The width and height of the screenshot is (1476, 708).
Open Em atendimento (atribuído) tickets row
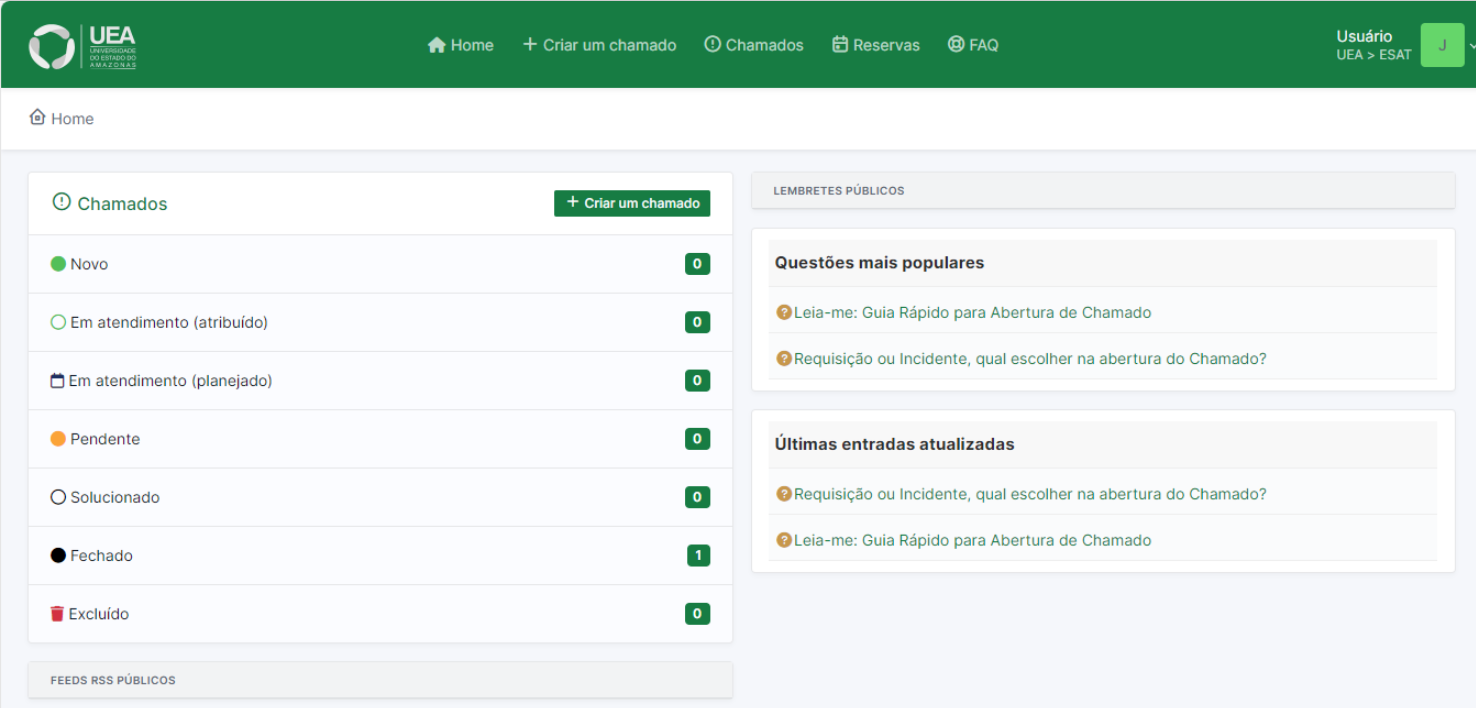pyautogui.click(x=169, y=323)
